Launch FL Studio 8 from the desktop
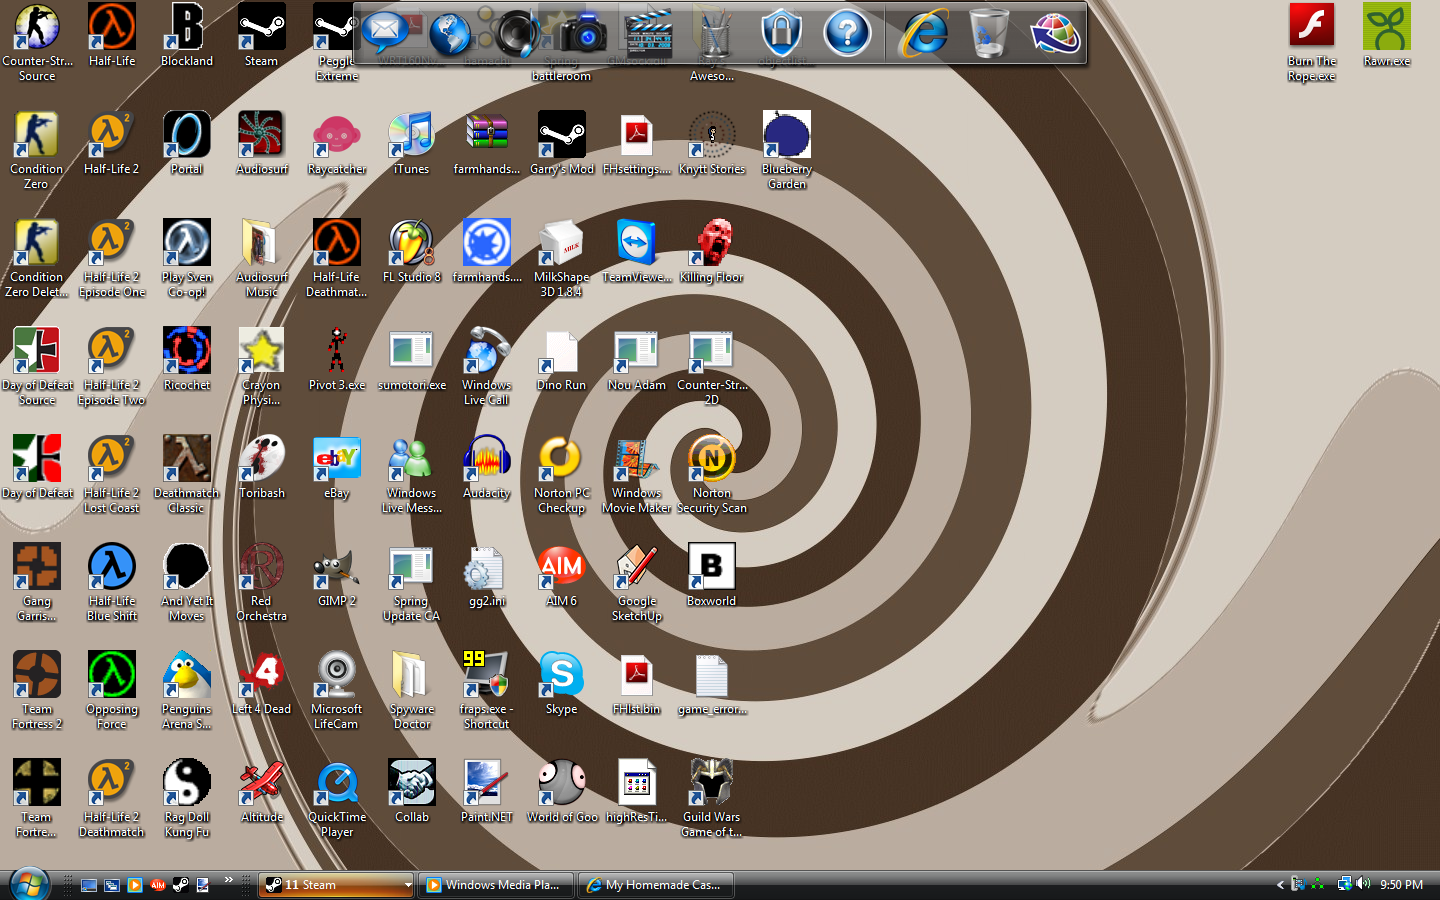Viewport: 1440px width, 900px height. click(x=412, y=251)
